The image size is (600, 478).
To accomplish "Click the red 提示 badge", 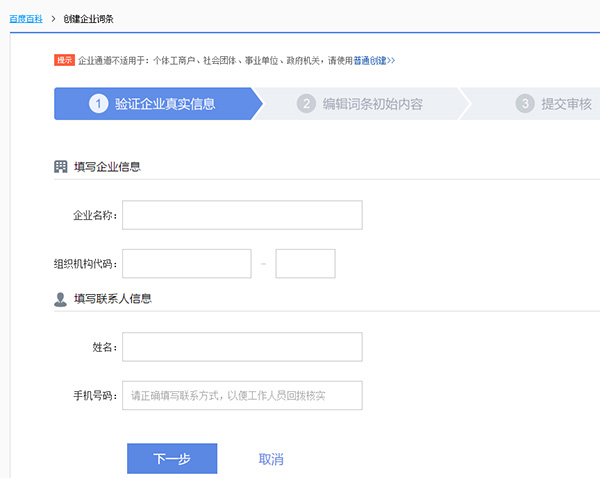I will tap(64, 60).
